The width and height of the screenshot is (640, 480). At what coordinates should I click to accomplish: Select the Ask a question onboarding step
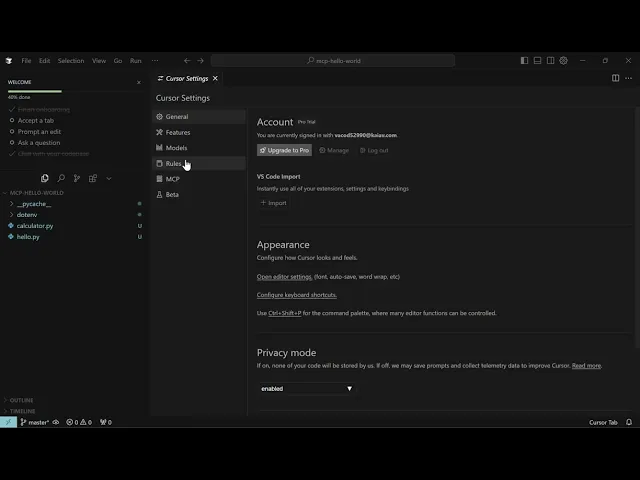pos(39,142)
